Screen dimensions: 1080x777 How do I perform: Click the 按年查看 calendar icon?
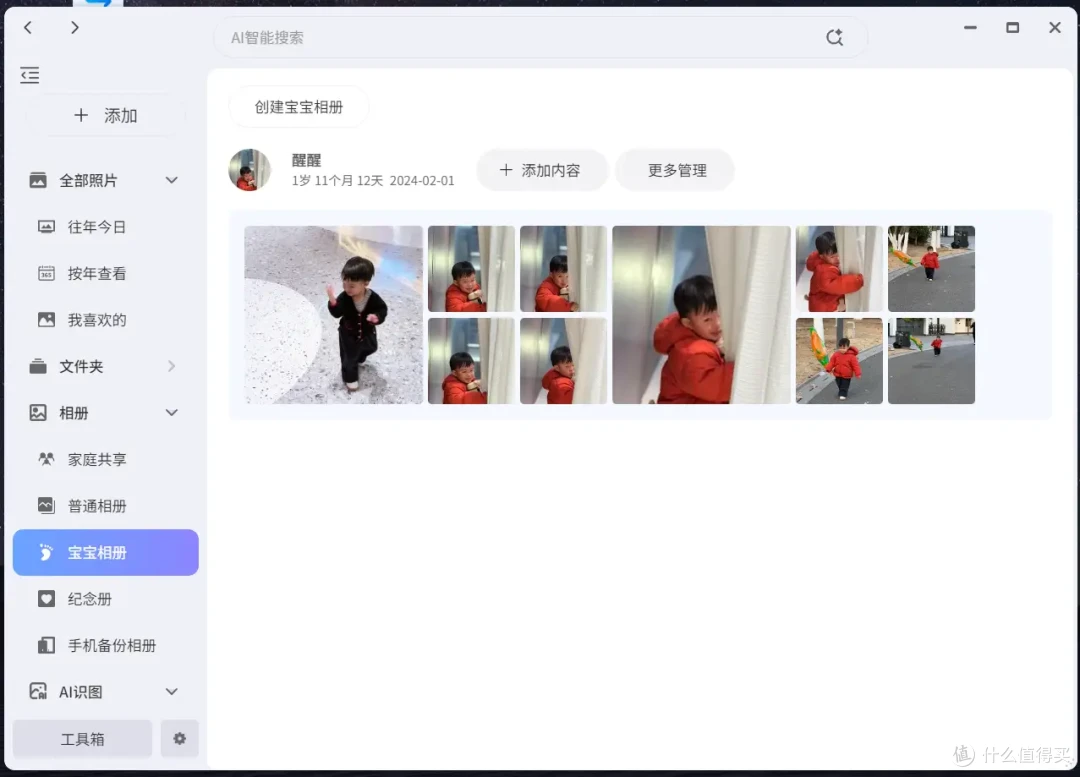pos(46,273)
